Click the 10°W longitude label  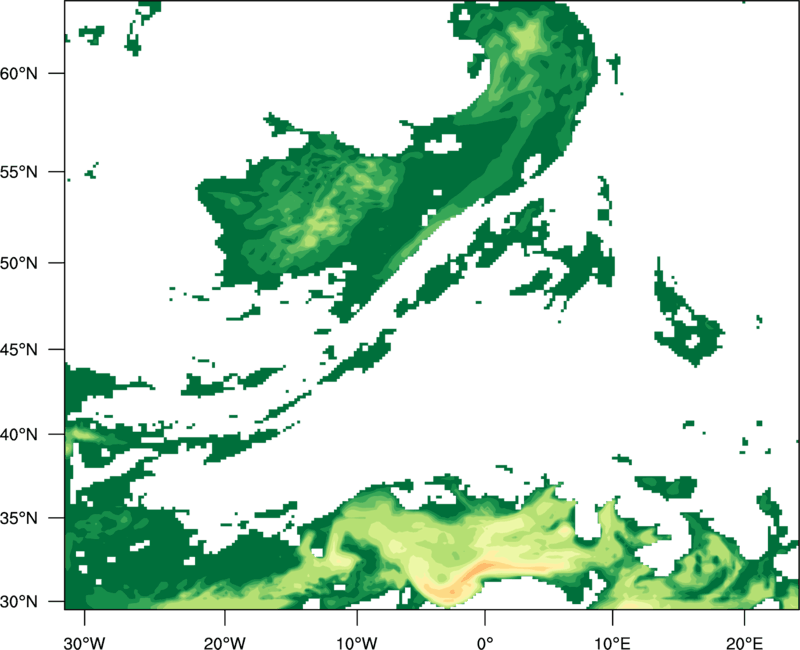[357, 643]
